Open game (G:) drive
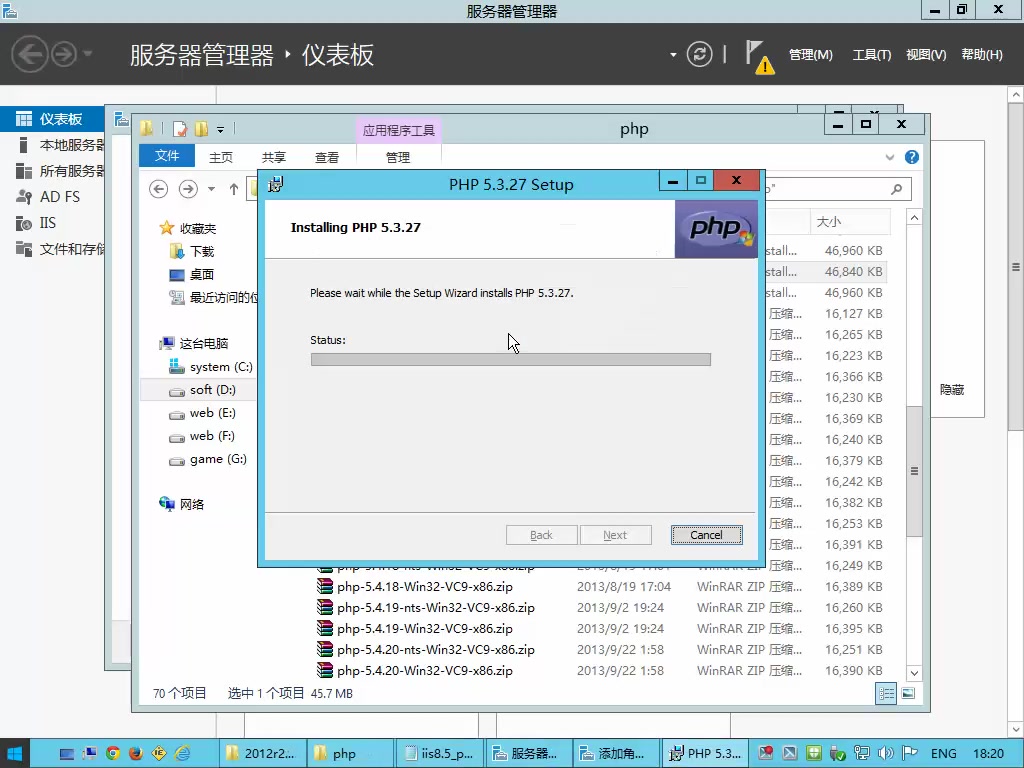1024x768 pixels. (x=208, y=459)
